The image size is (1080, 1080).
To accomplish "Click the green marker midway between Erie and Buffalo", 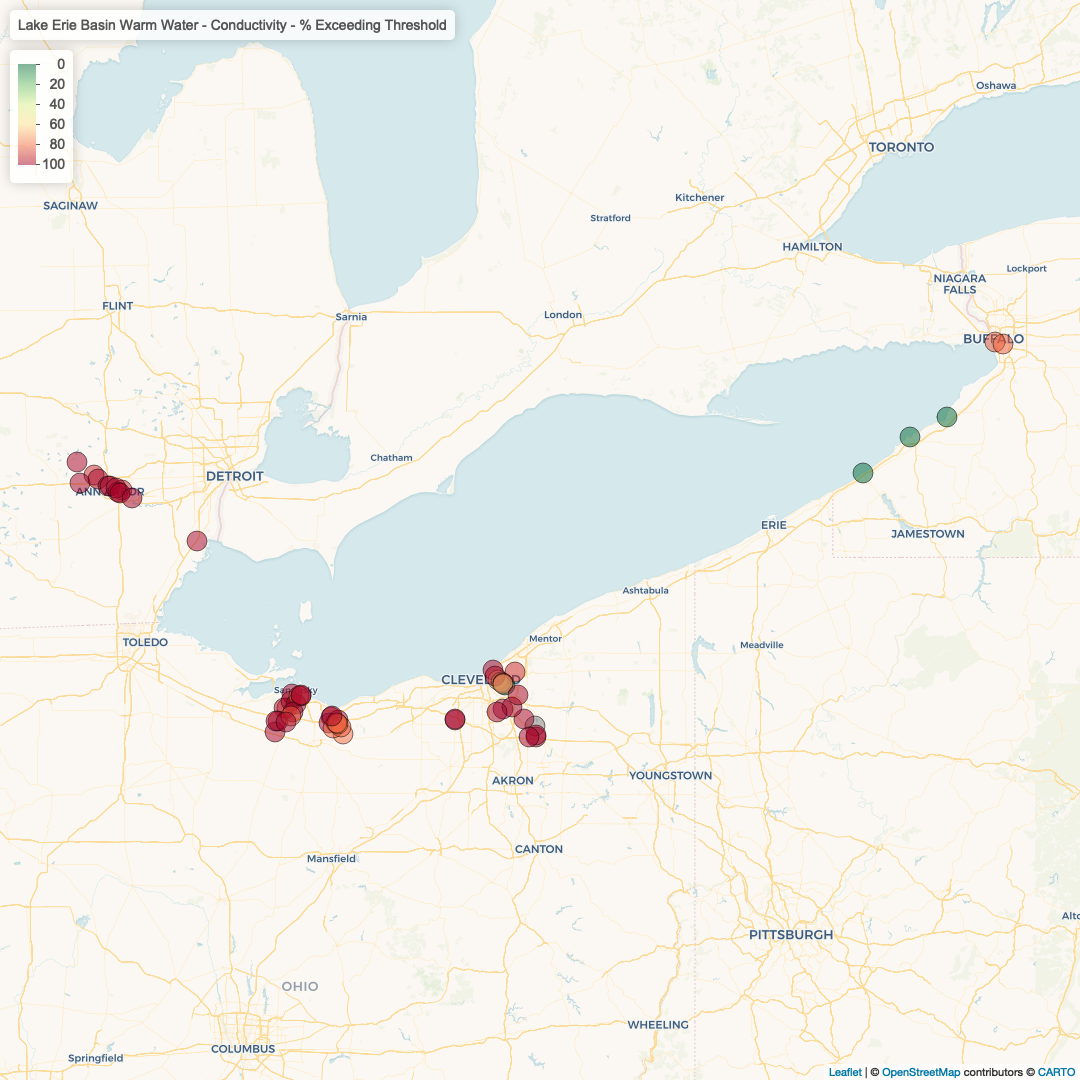I will pos(908,437).
